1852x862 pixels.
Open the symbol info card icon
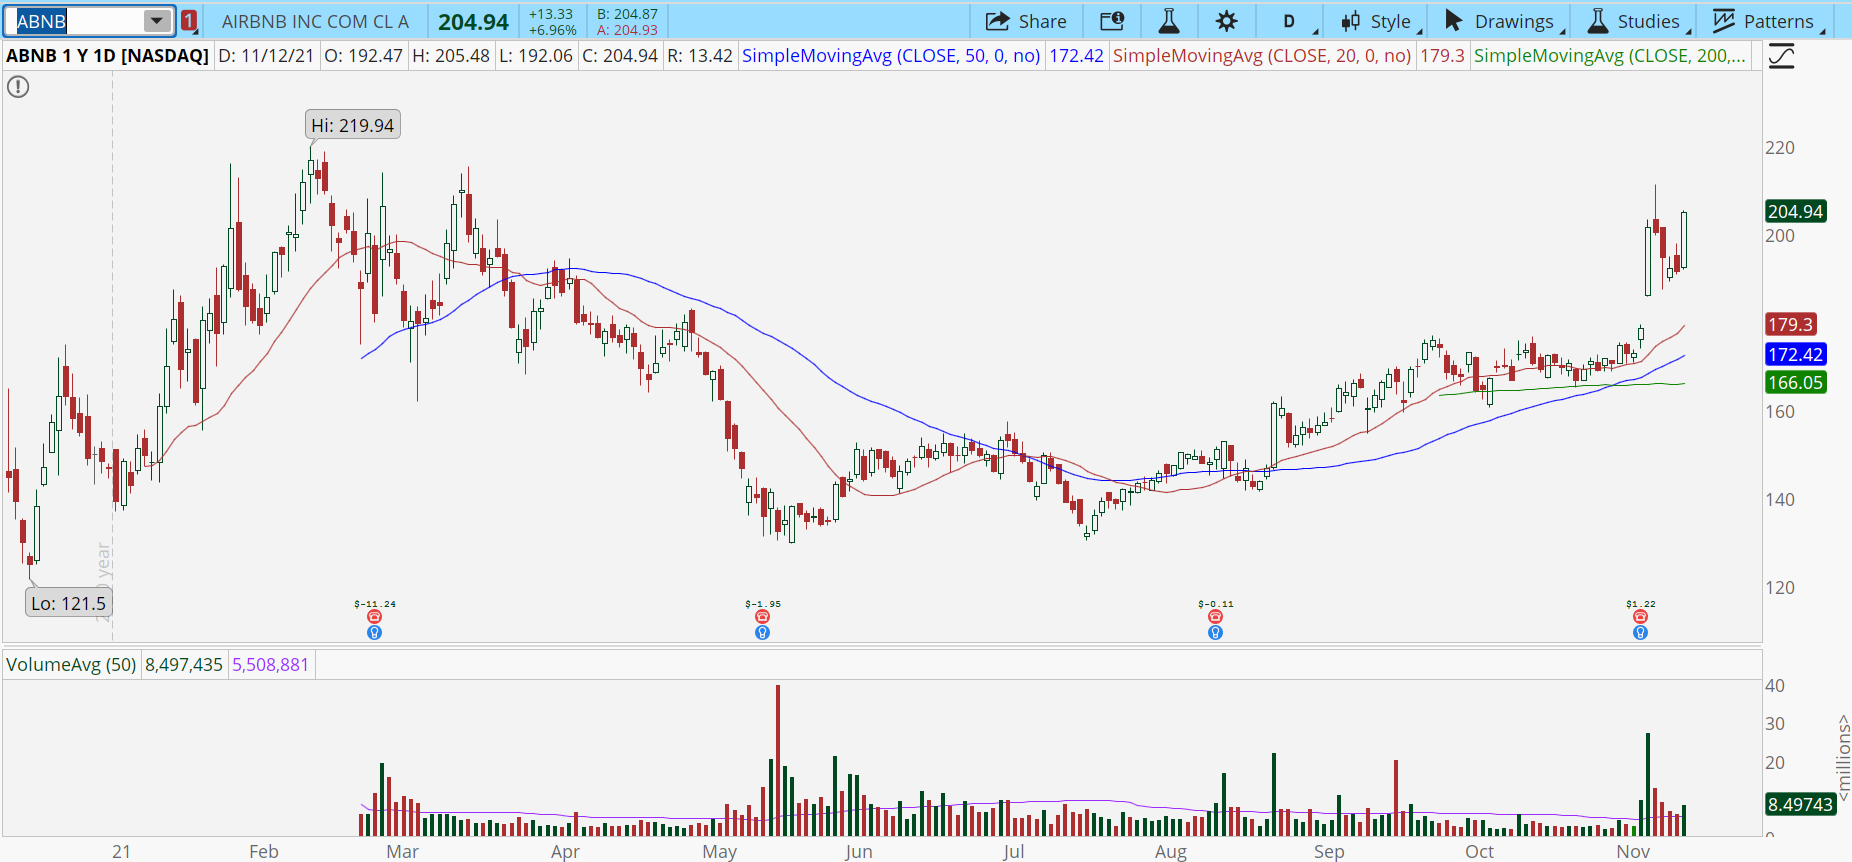[1111, 21]
